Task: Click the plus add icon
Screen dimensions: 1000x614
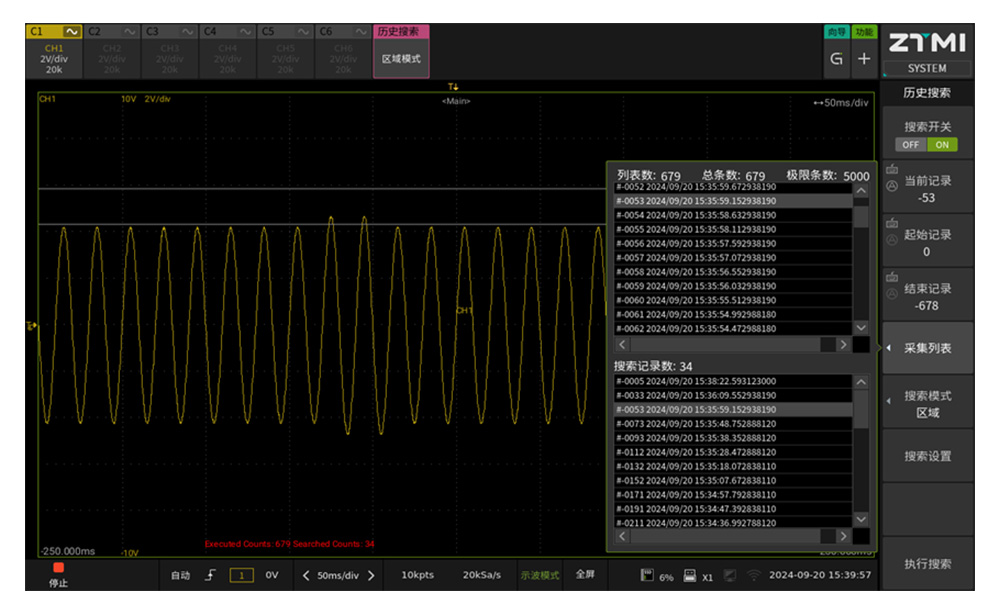Action: click(x=864, y=59)
